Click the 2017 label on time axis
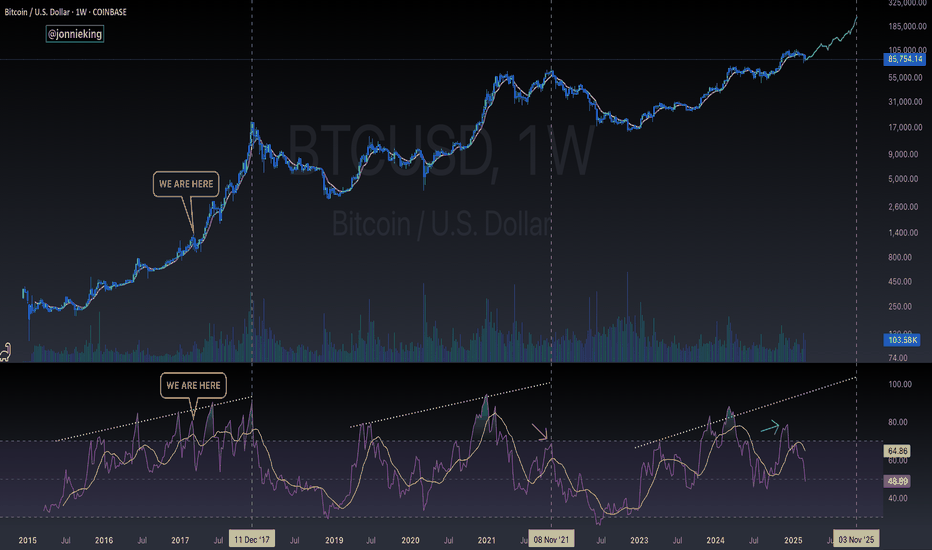 pyautogui.click(x=180, y=540)
